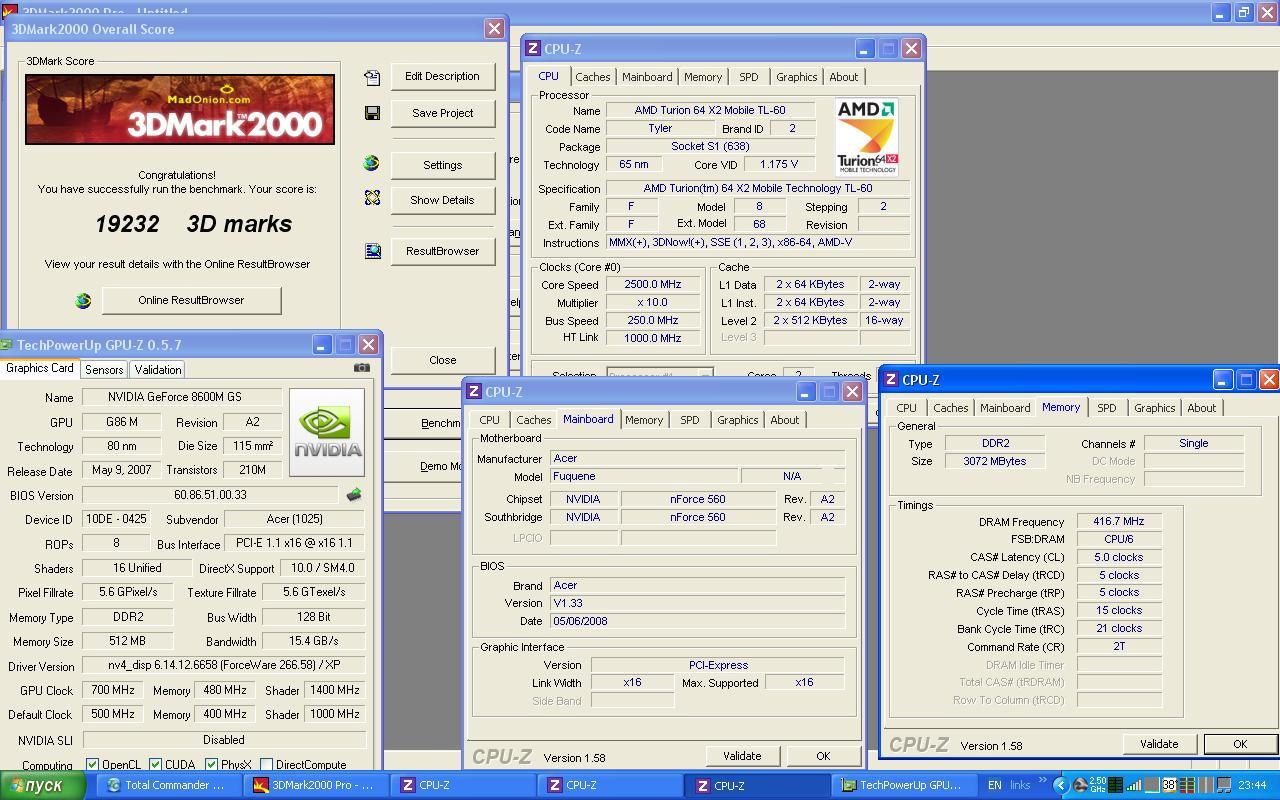
Task: Open Graphics tab in top CPU-Z window
Action: click(x=796, y=77)
